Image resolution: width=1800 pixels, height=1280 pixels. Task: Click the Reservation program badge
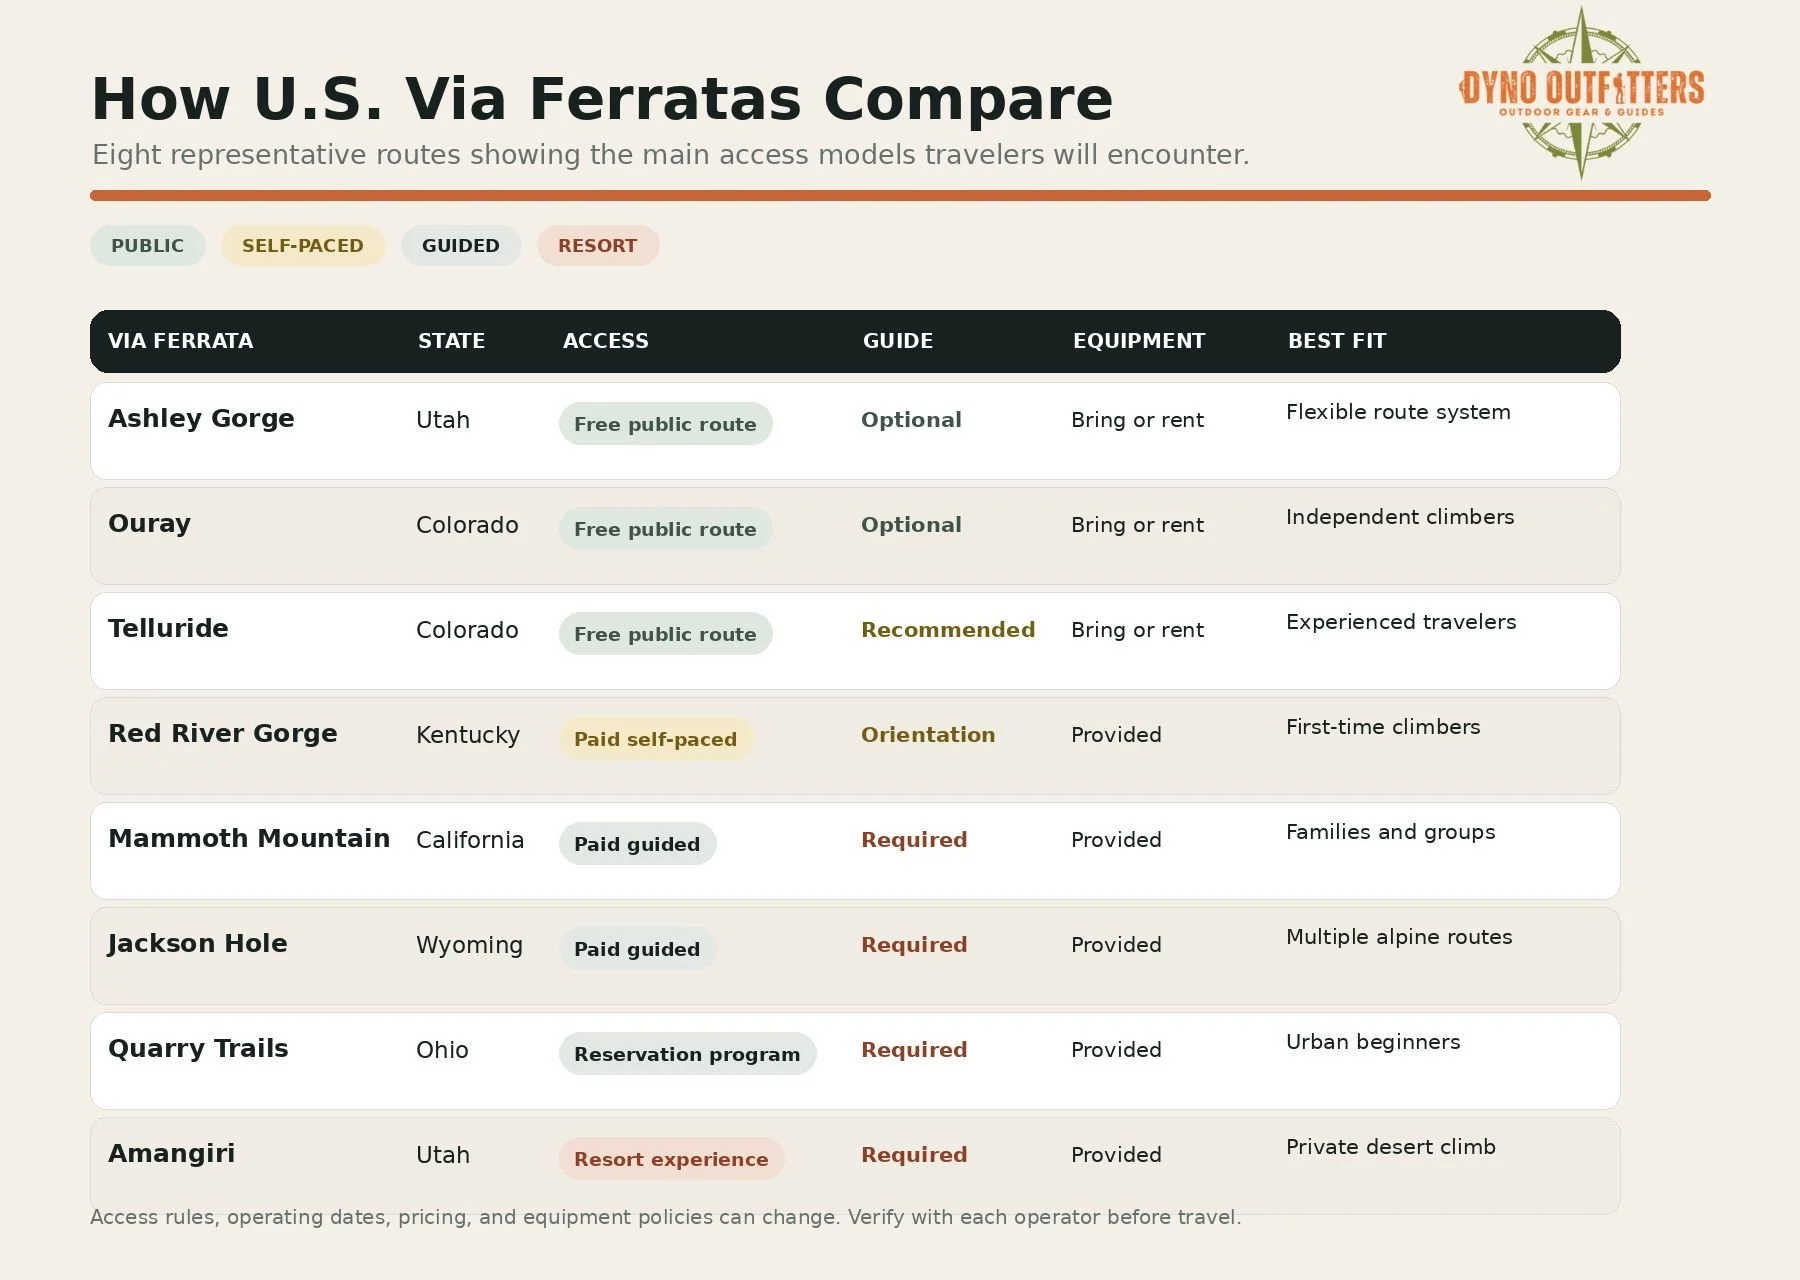(x=687, y=1054)
